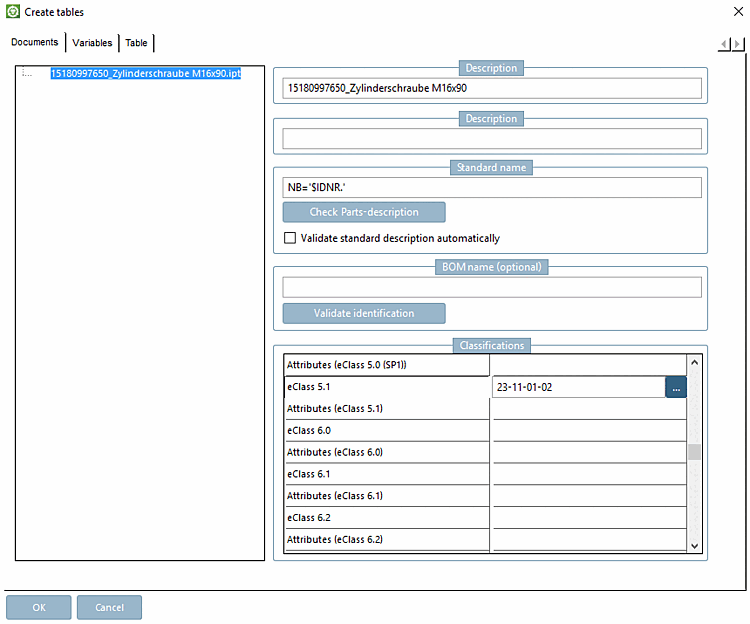Click the Standard name input field
Screen dimensions: 750x624
tap(492, 187)
